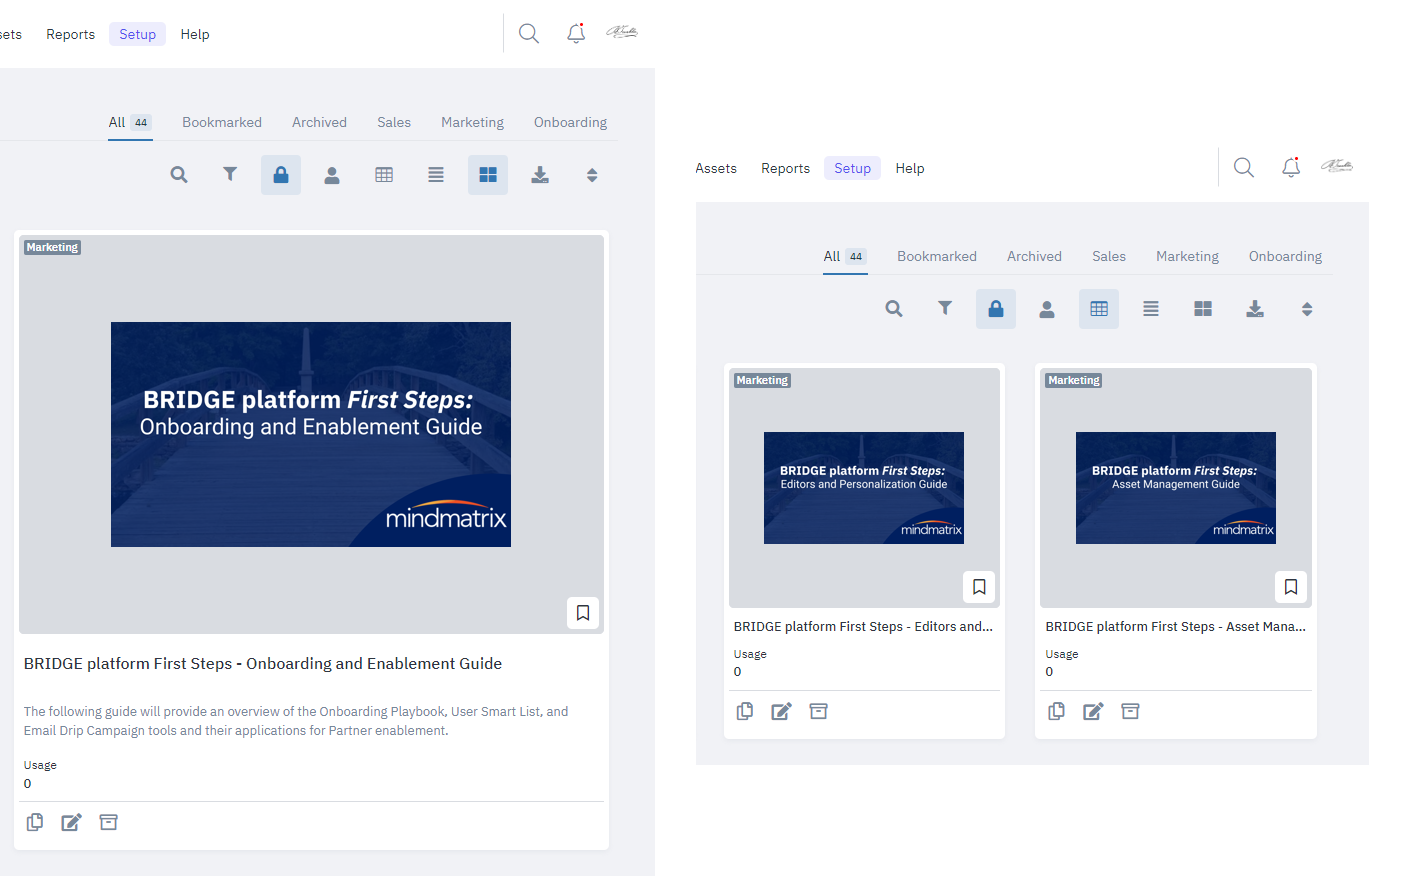This screenshot has height=876, width=1406.
Task: Archive the Onboarding and Enablement Guide asset
Action: tap(109, 822)
